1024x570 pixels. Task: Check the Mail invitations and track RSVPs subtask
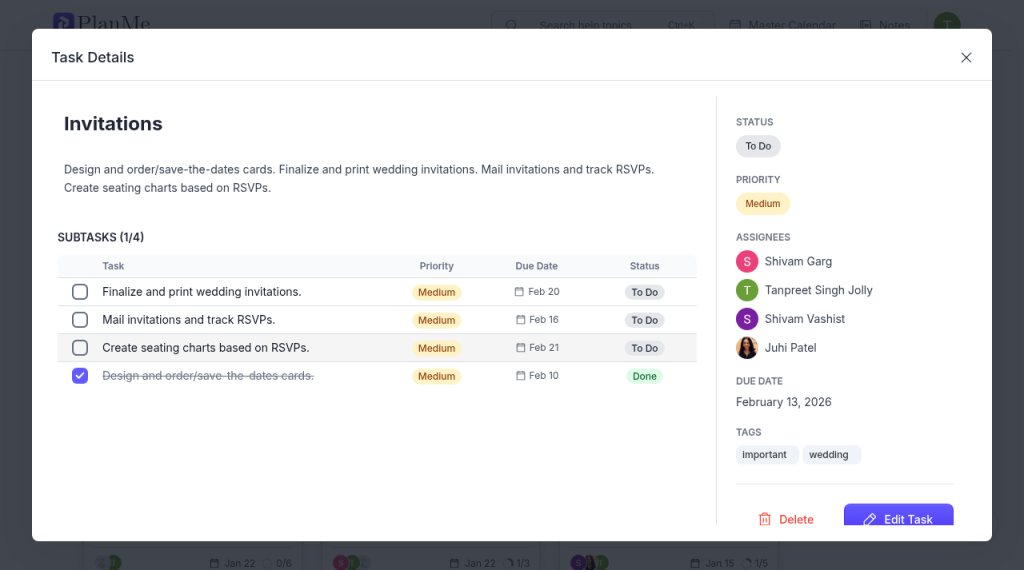click(x=80, y=320)
